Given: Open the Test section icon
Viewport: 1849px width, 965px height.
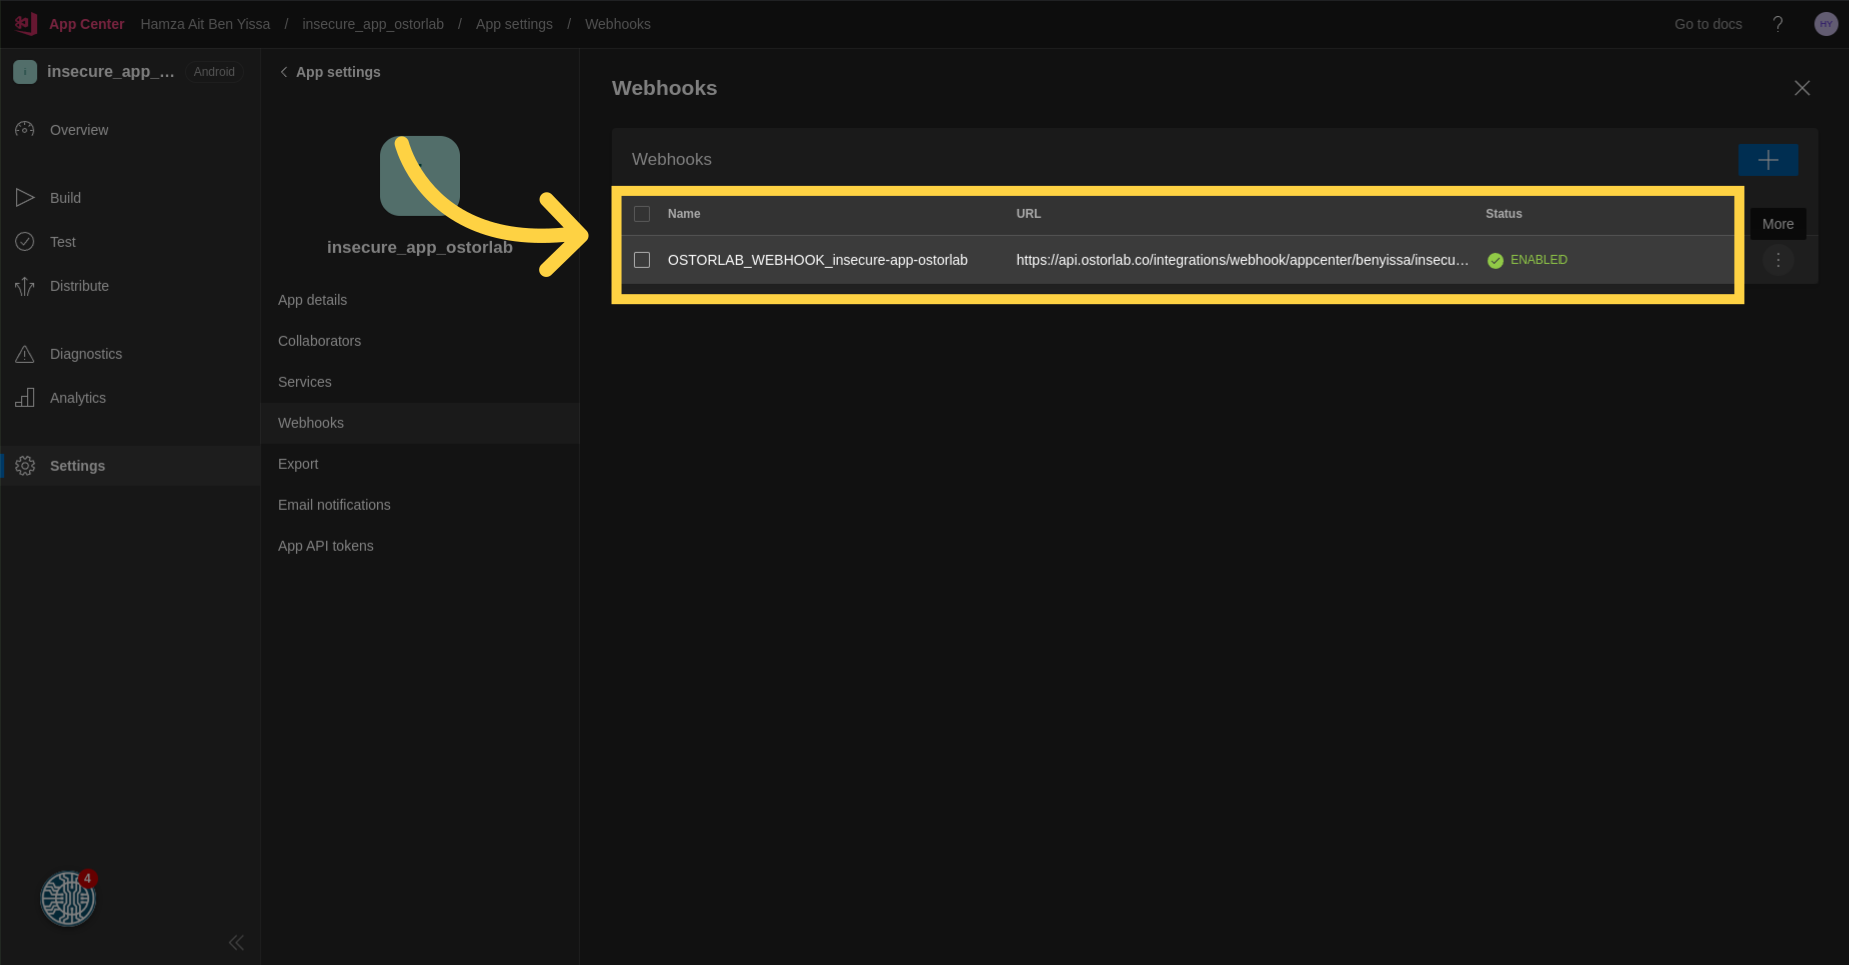Looking at the screenshot, I should click(x=25, y=242).
